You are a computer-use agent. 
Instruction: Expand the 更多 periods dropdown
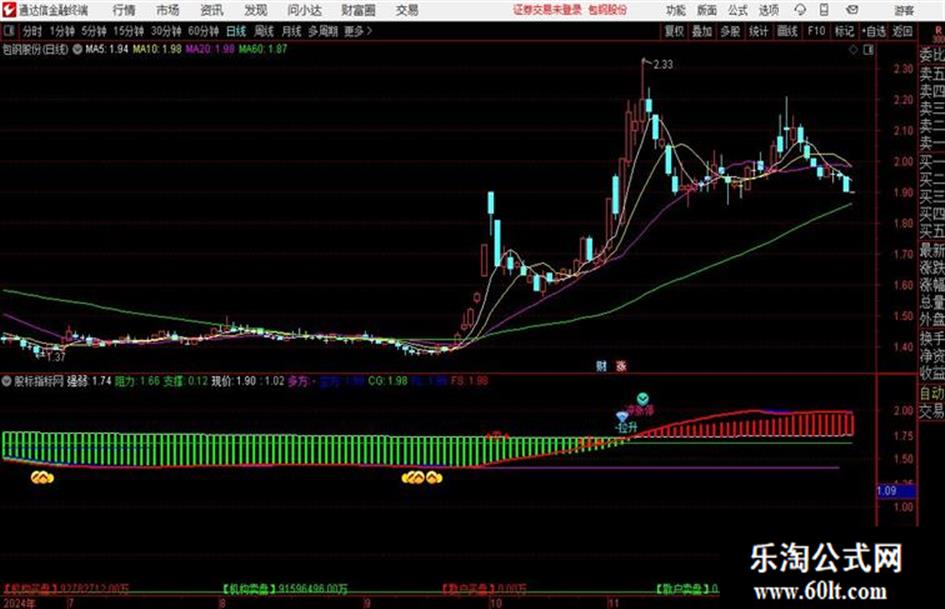pos(358,31)
